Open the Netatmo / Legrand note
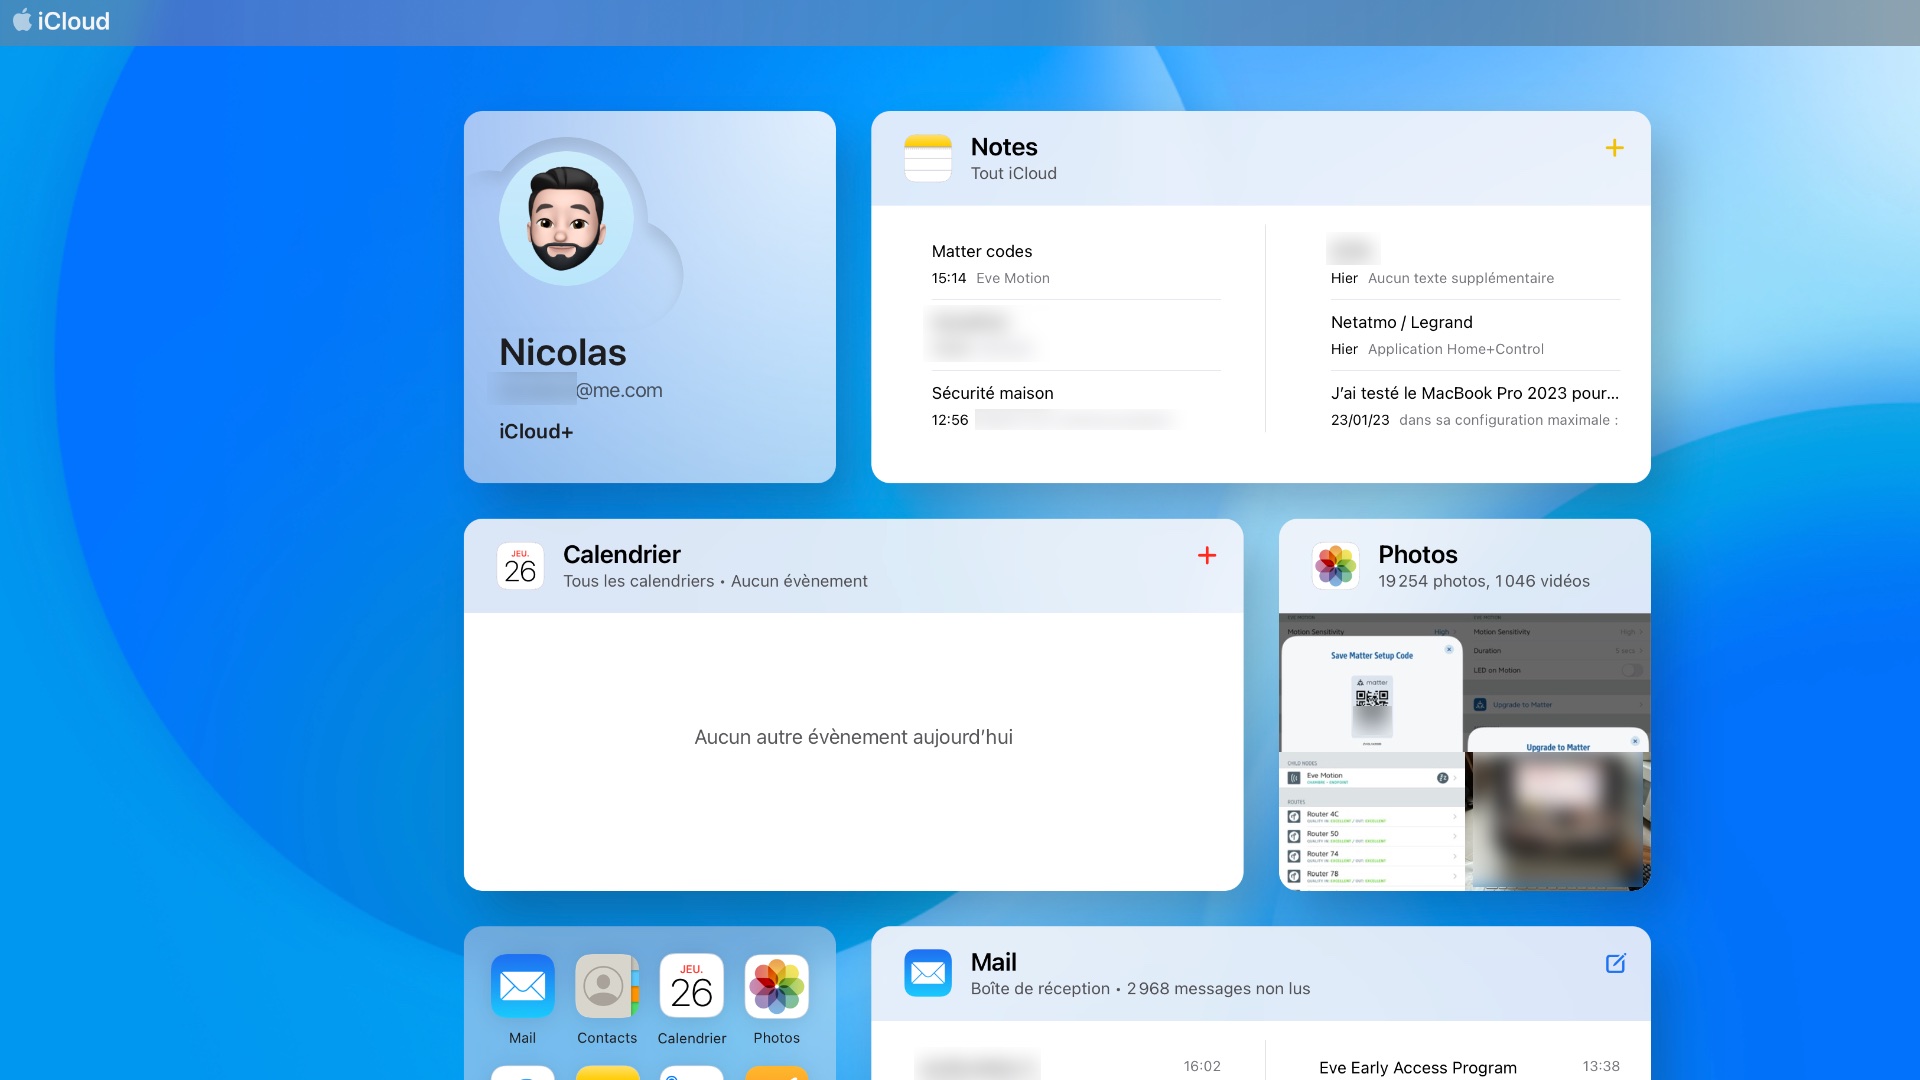 click(x=1475, y=335)
